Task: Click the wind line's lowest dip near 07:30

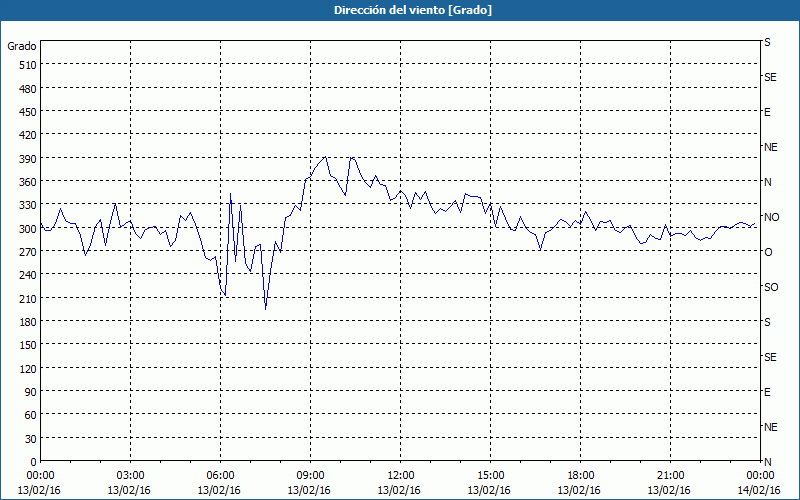Action: coord(265,309)
